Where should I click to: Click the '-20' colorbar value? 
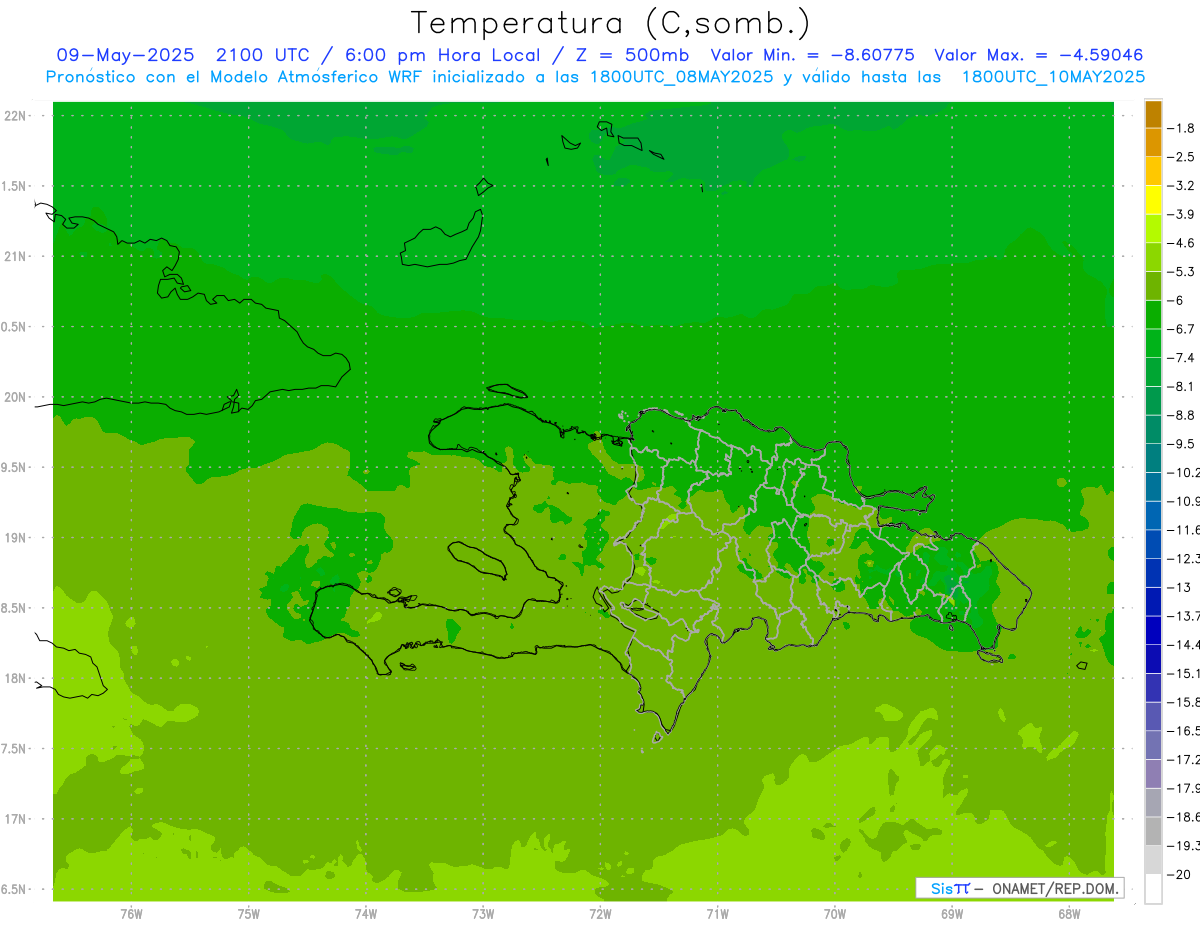pos(1180,875)
